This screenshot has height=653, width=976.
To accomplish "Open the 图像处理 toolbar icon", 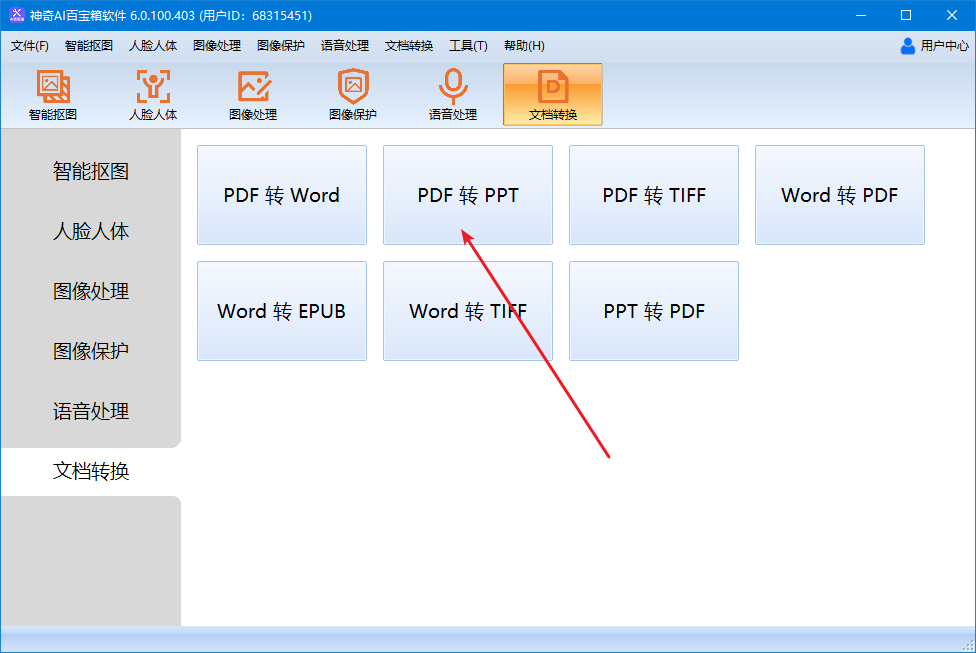I will click(253, 95).
